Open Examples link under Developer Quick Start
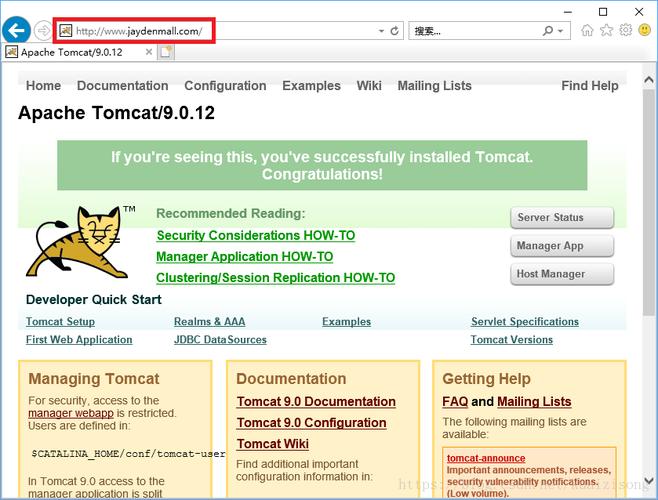The height and width of the screenshot is (500, 658). (346, 322)
